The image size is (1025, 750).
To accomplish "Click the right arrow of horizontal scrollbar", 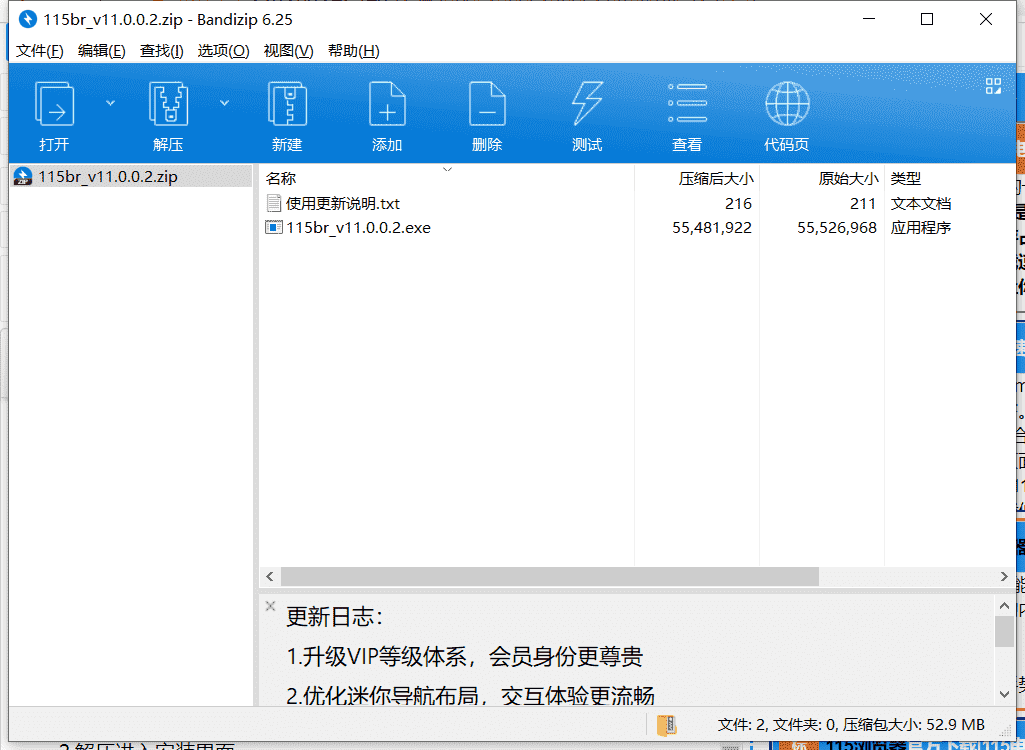I will (1005, 577).
